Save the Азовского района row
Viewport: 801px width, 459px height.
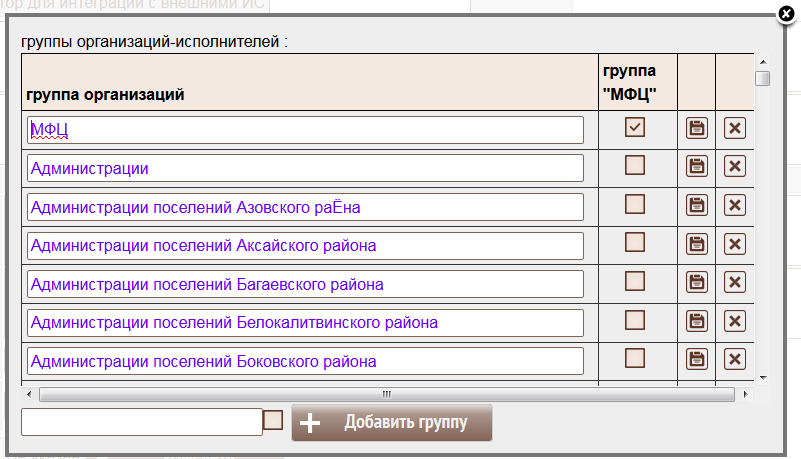[696, 205]
